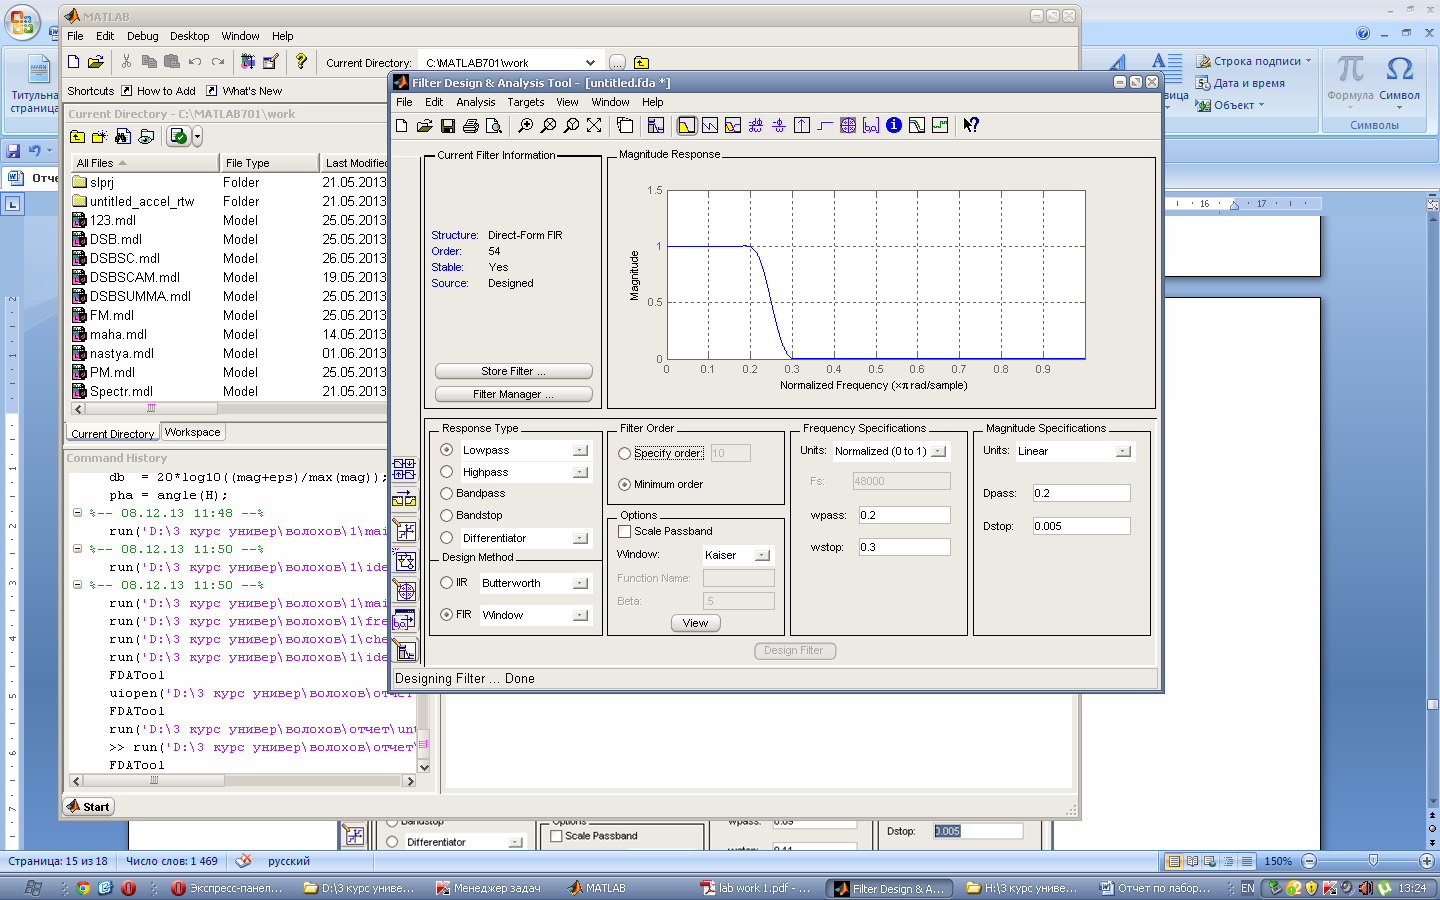Open the FIR Window method dropdown

[x=580, y=615]
